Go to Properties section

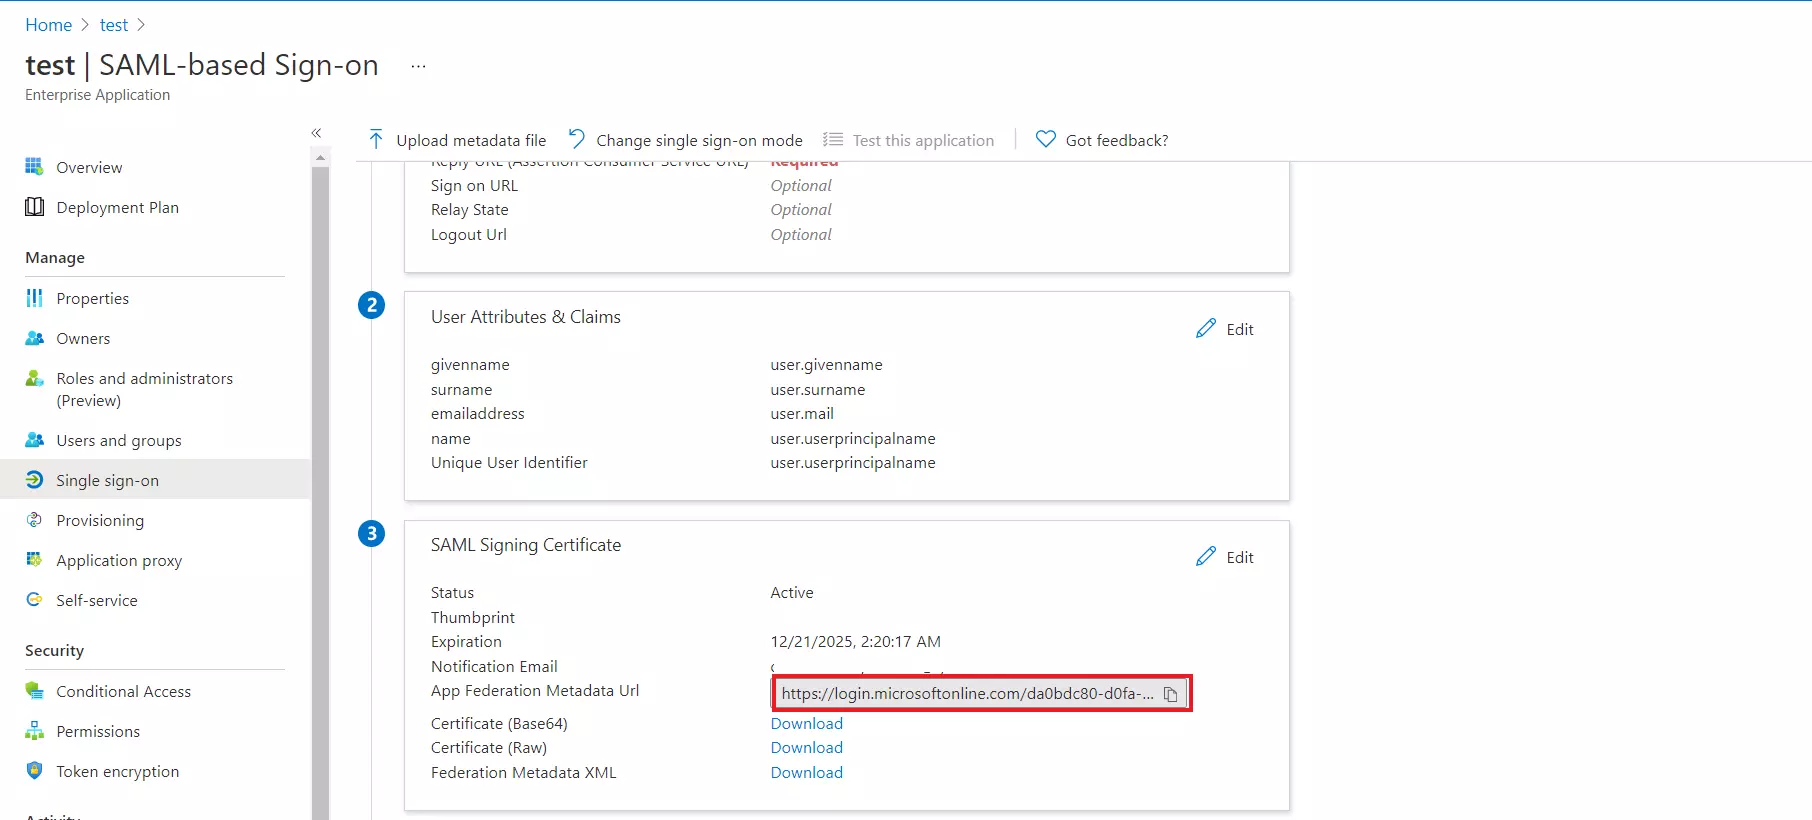tap(93, 299)
